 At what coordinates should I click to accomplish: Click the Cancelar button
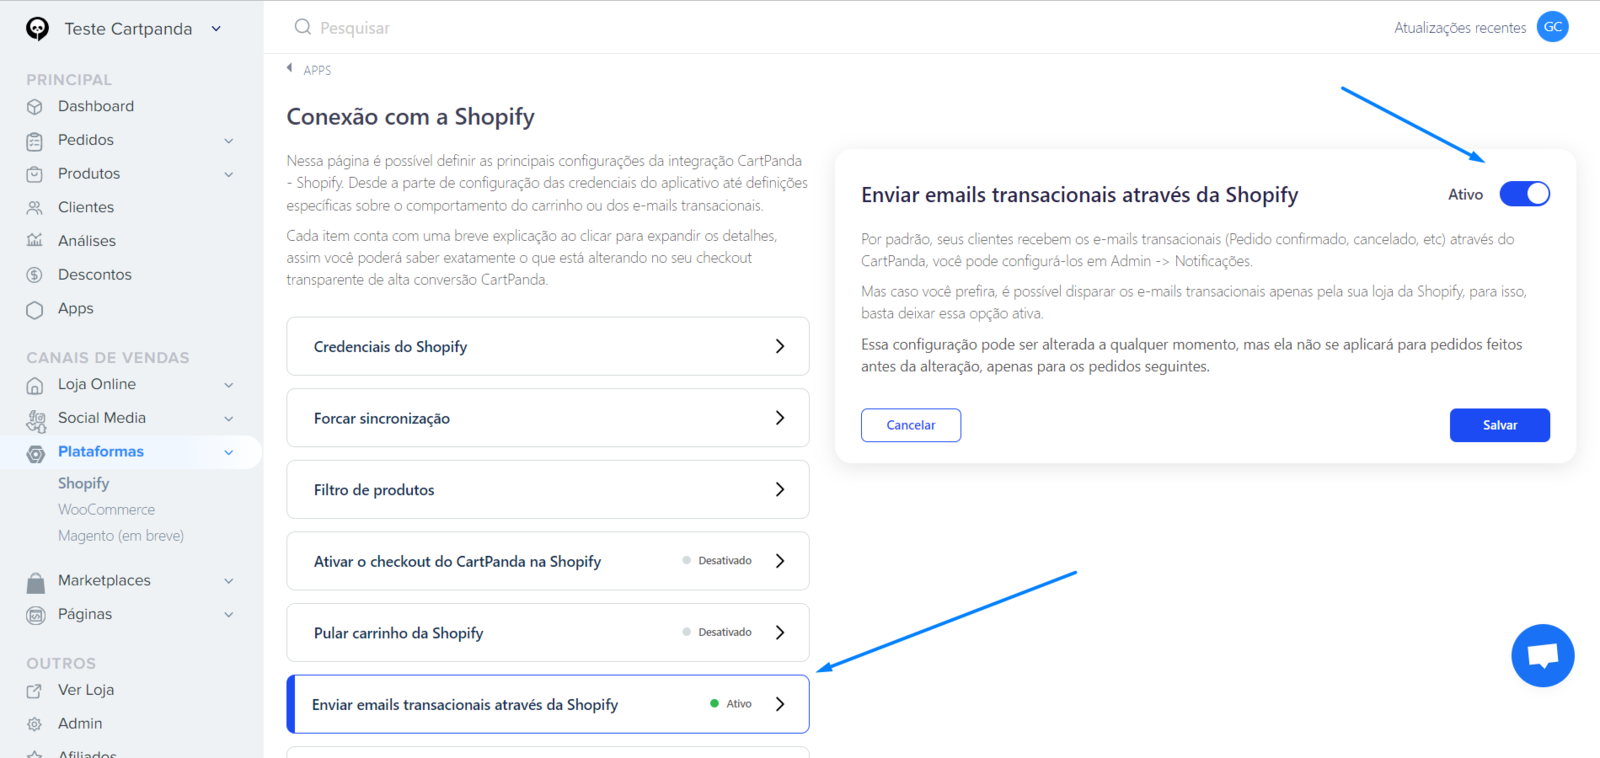(911, 425)
